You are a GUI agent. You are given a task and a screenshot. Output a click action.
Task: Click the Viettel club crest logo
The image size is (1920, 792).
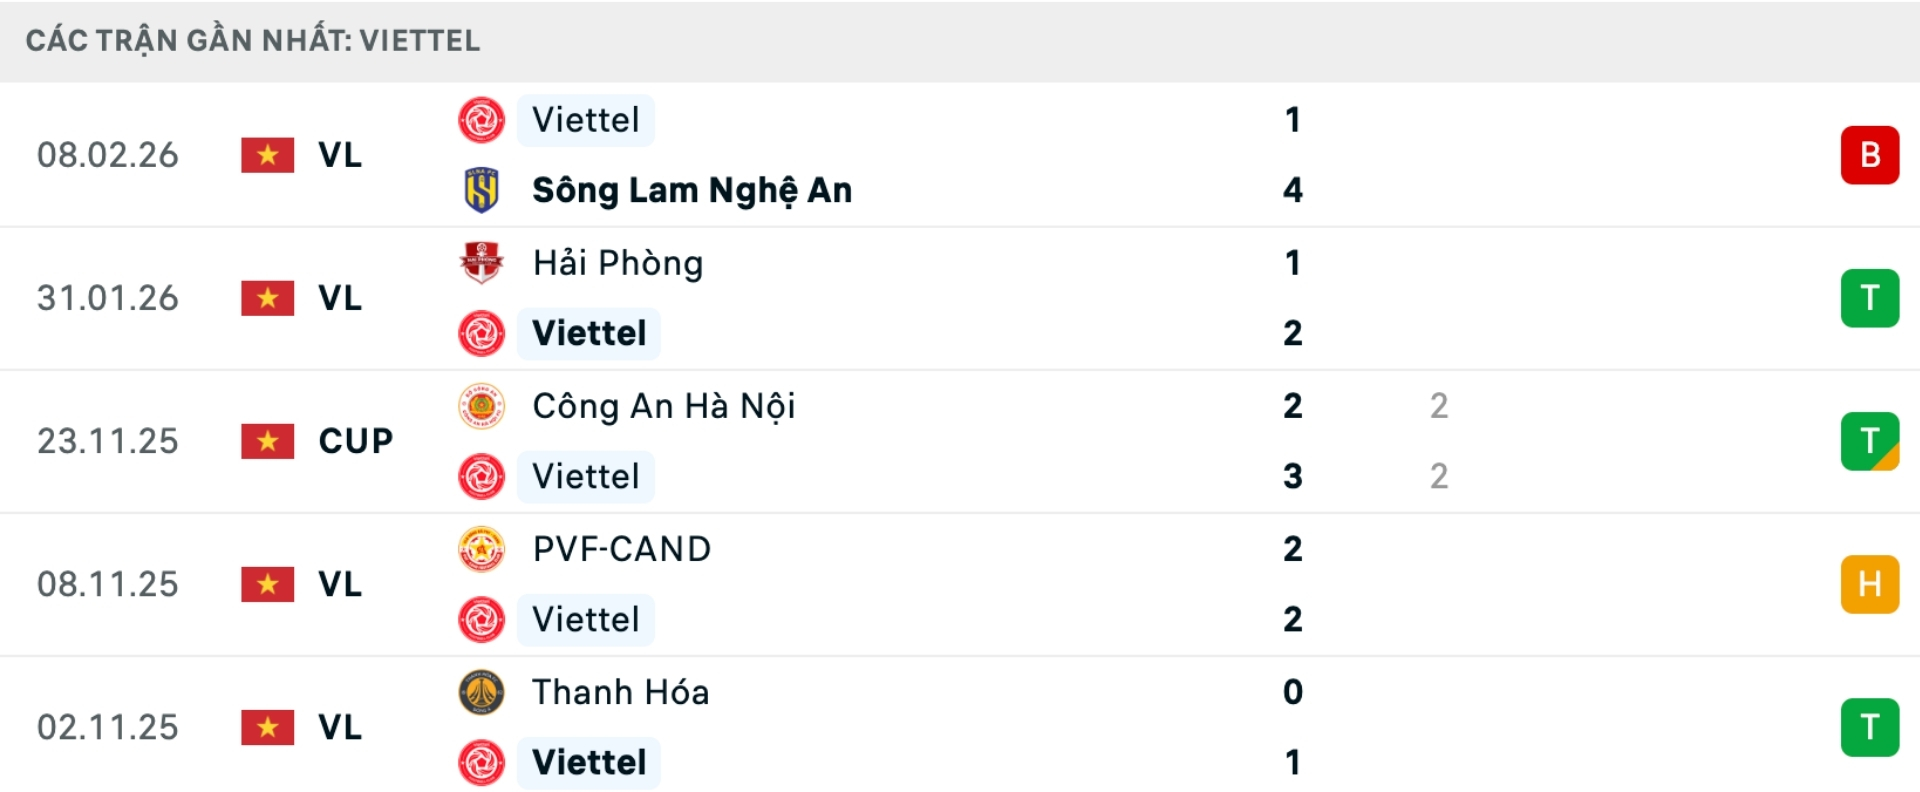pyautogui.click(x=483, y=120)
